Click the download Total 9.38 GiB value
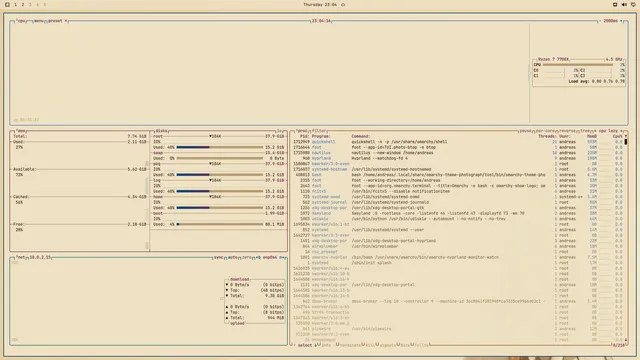Viewport: 640px width, 360px height. (x=275, y=296)
